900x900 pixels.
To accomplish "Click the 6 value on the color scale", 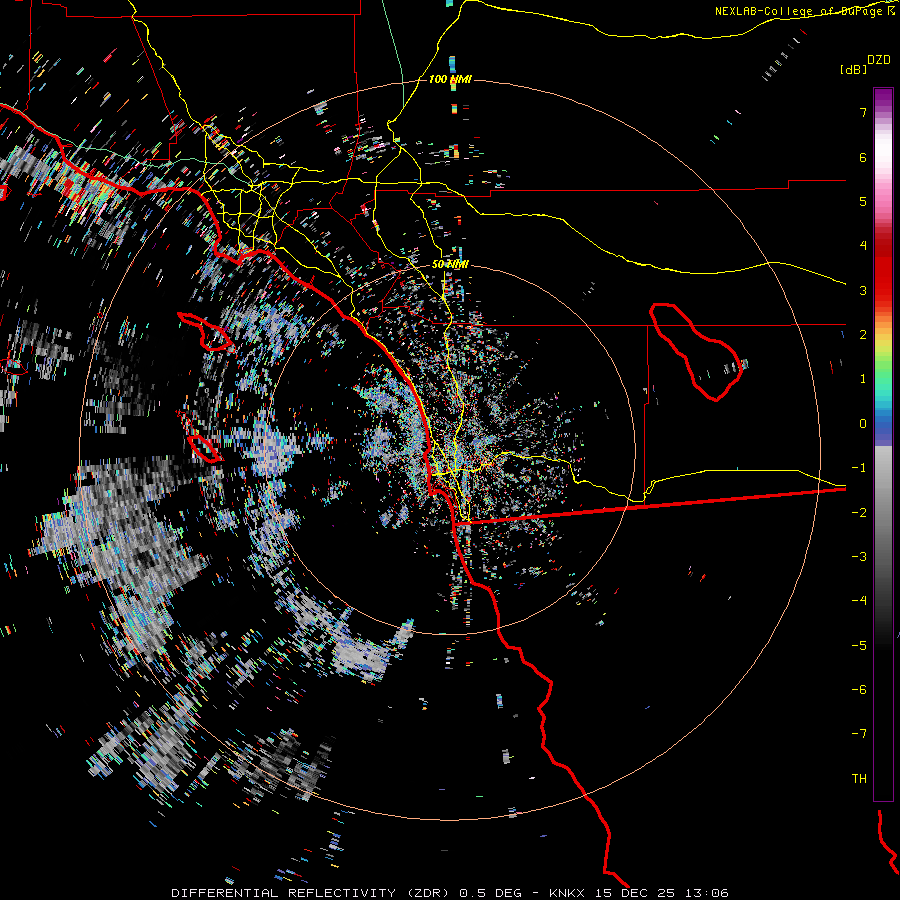I will tap(863, 157).
